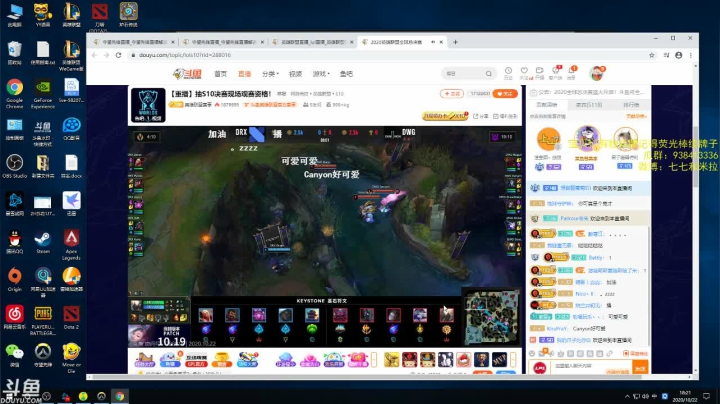Switch to the second Chrome tab

tap(222, 42)
